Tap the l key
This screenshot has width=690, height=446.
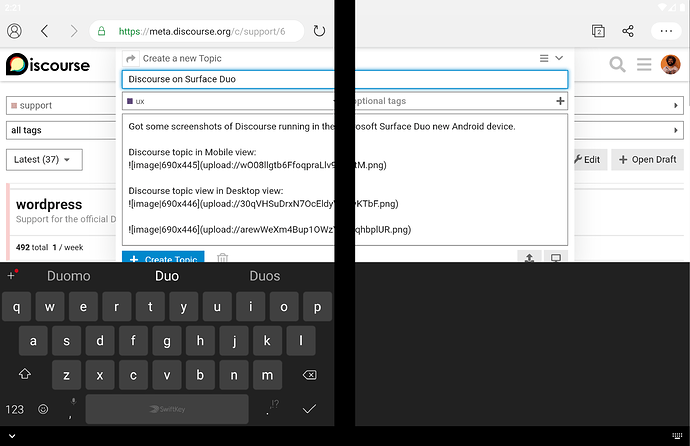[301, 340]
